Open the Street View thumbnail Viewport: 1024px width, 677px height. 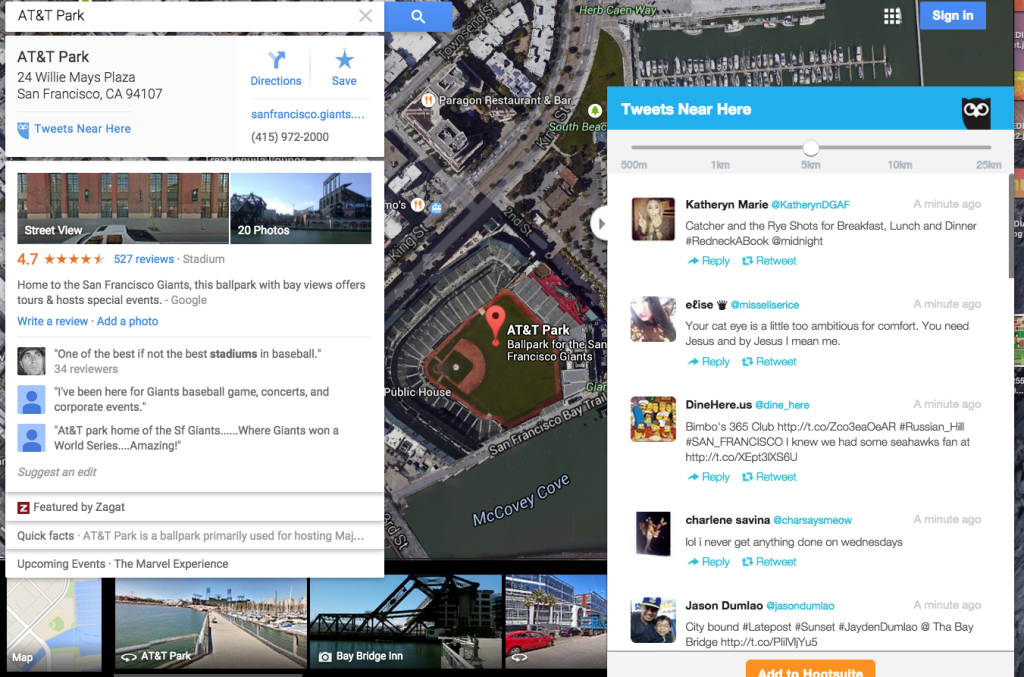click(x=123, y=208)
